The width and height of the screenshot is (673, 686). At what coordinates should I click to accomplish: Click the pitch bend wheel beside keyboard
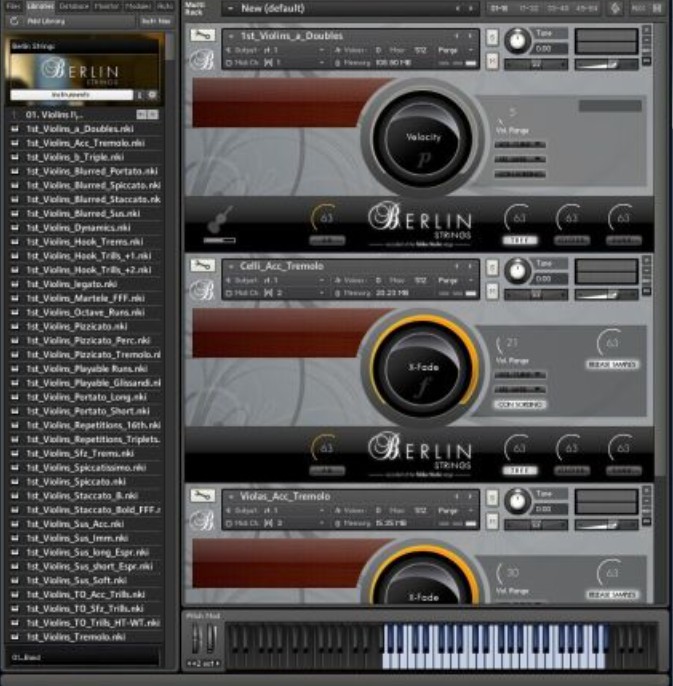tap(196, 639)
